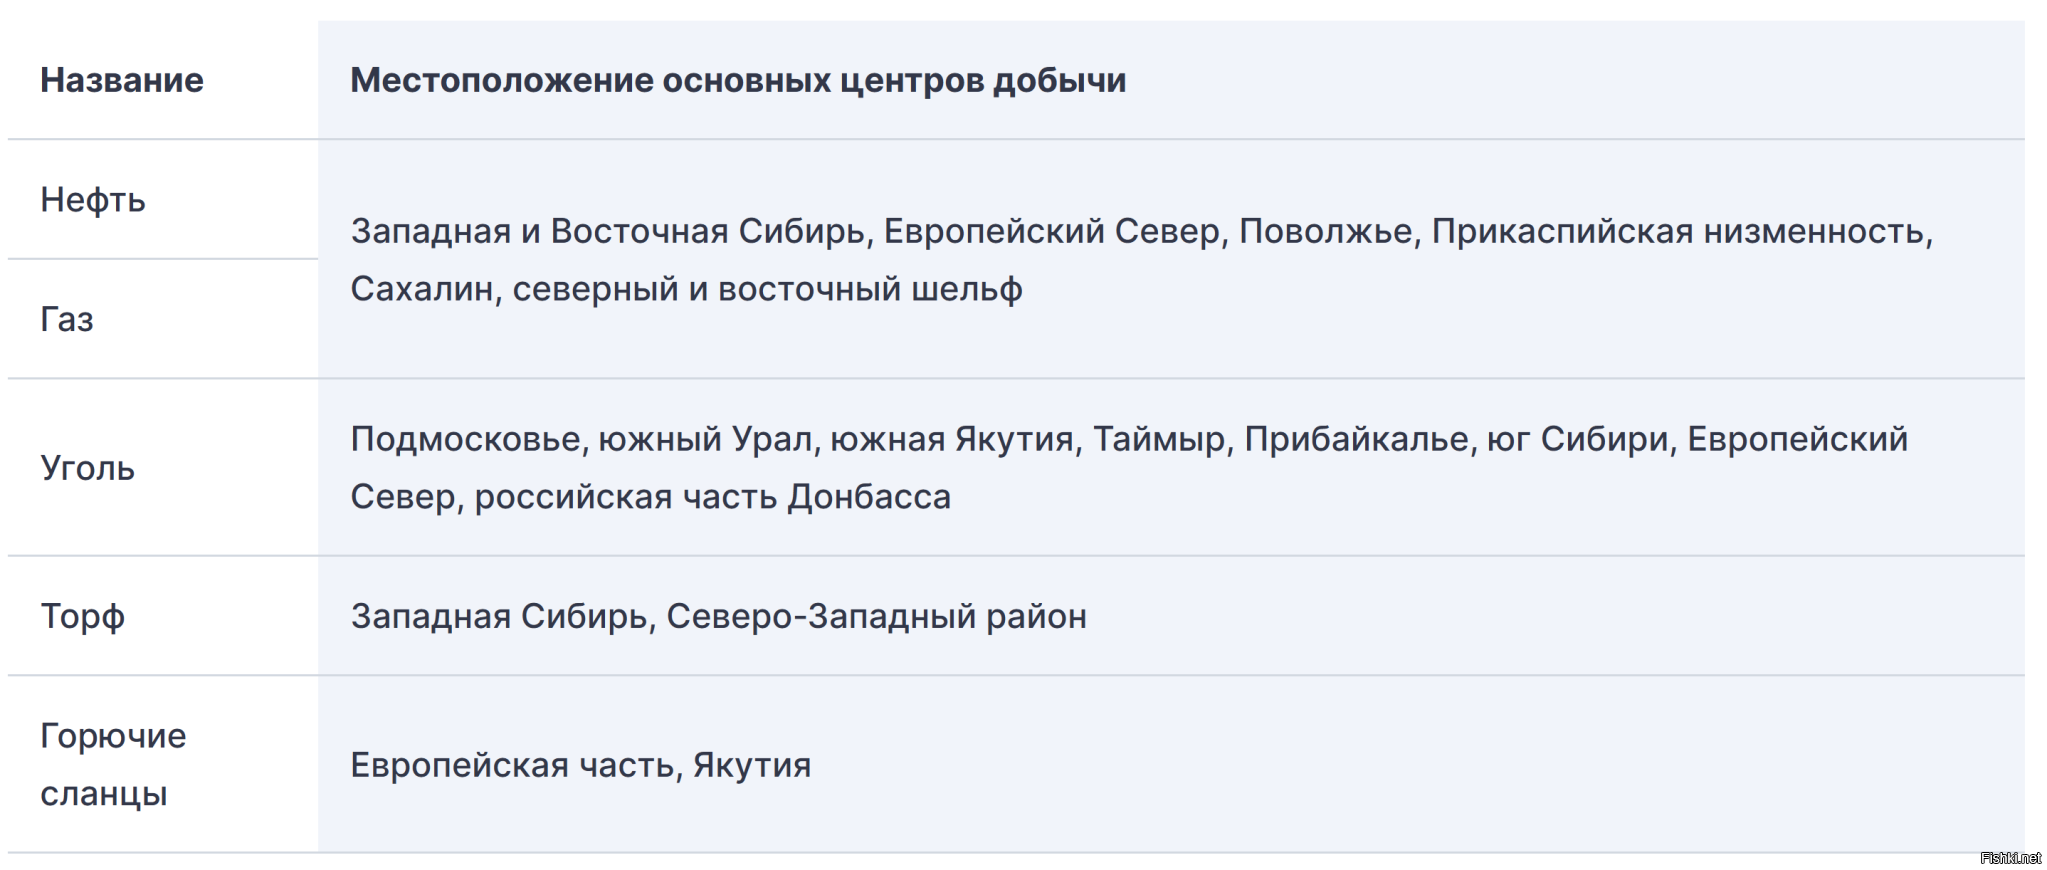Select the Уголь row label
Image resolution: width=2047 pixels, height=870 pixels.
(88, 468)
